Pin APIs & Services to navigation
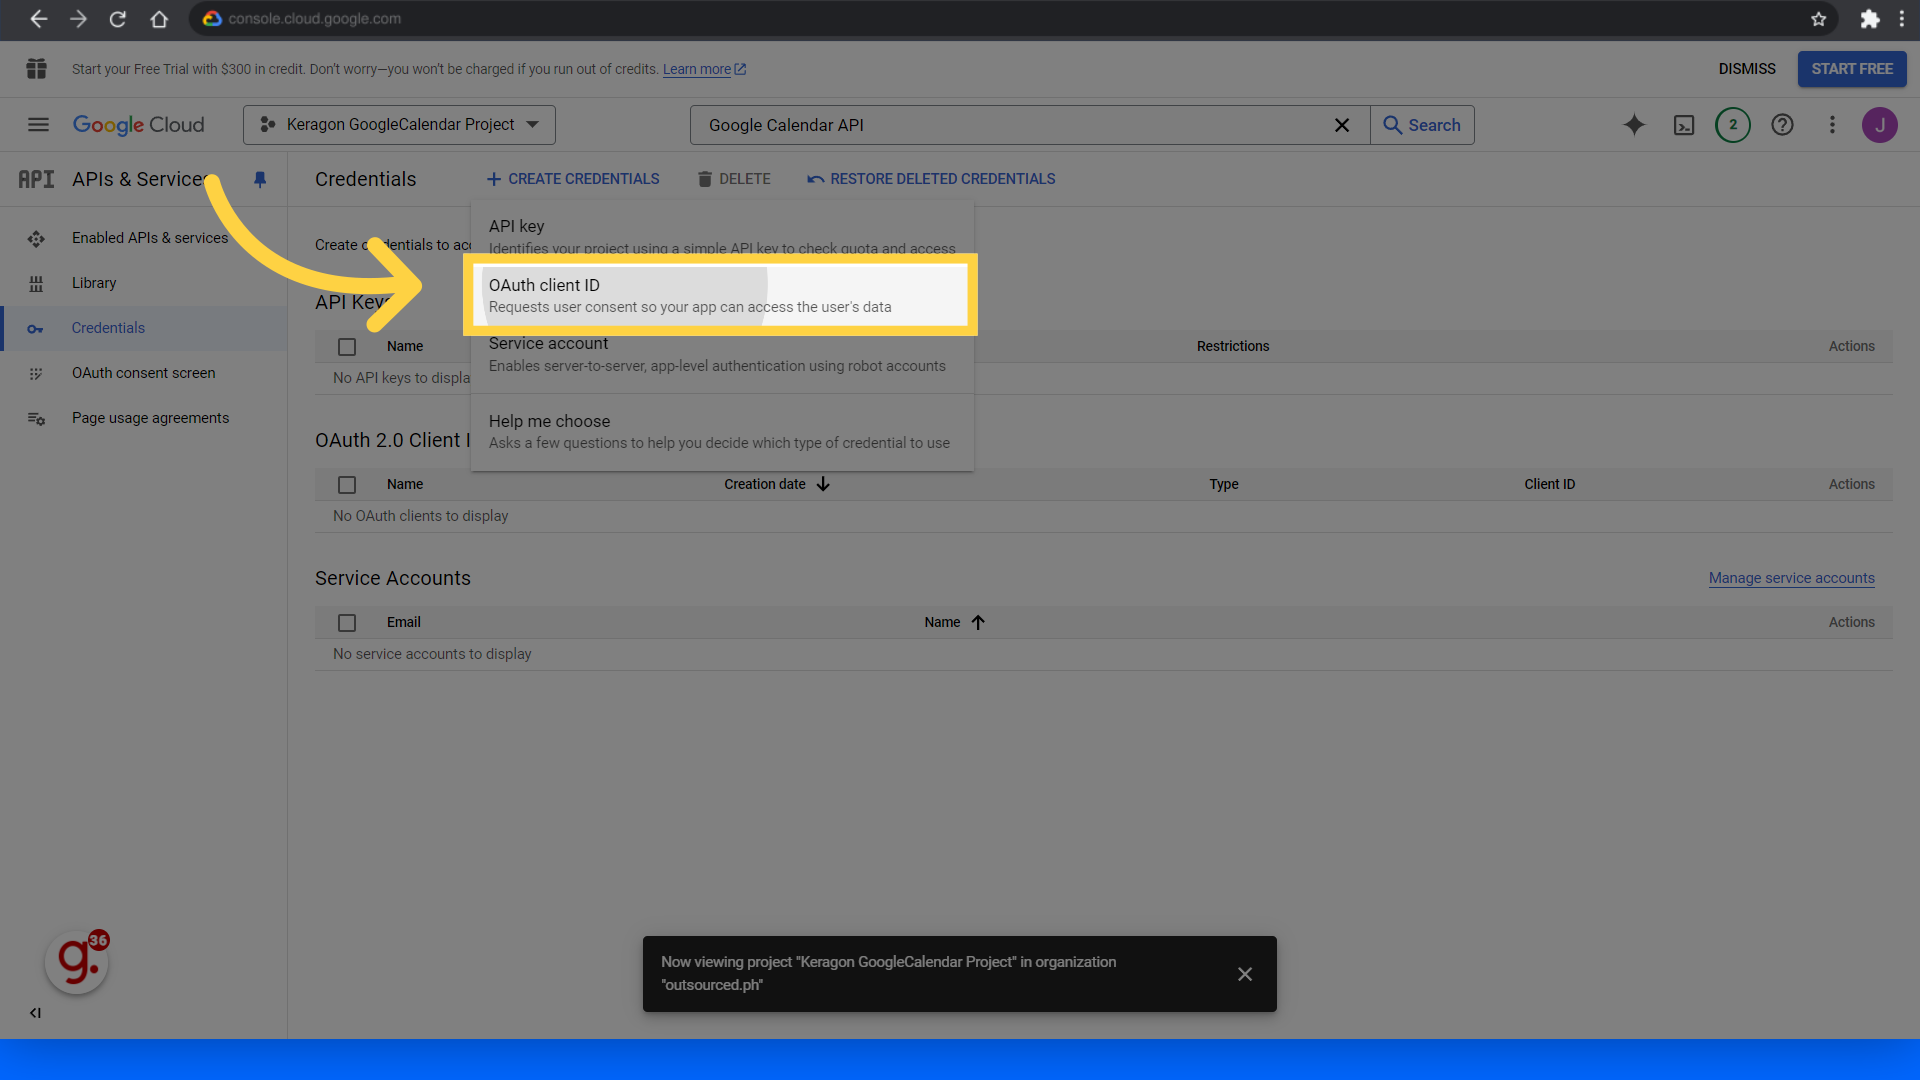 coord(260,179)
